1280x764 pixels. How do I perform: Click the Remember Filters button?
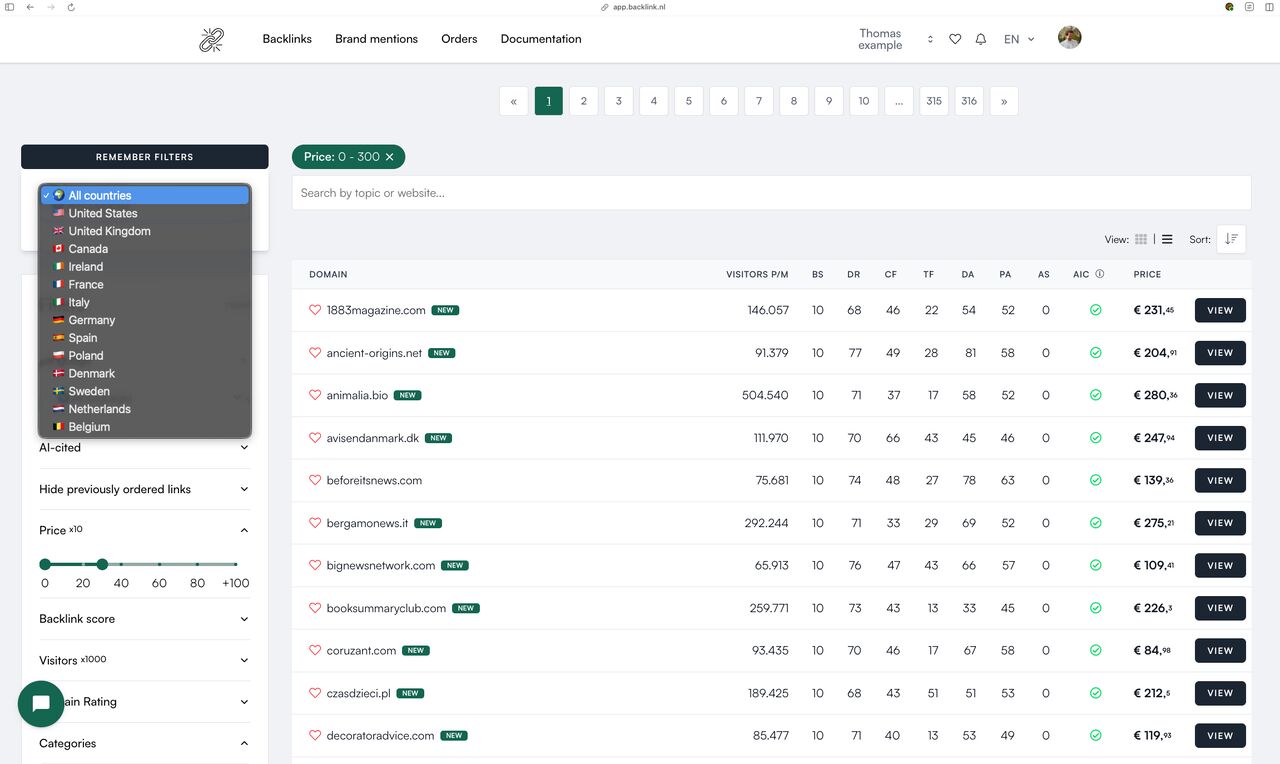145,157
